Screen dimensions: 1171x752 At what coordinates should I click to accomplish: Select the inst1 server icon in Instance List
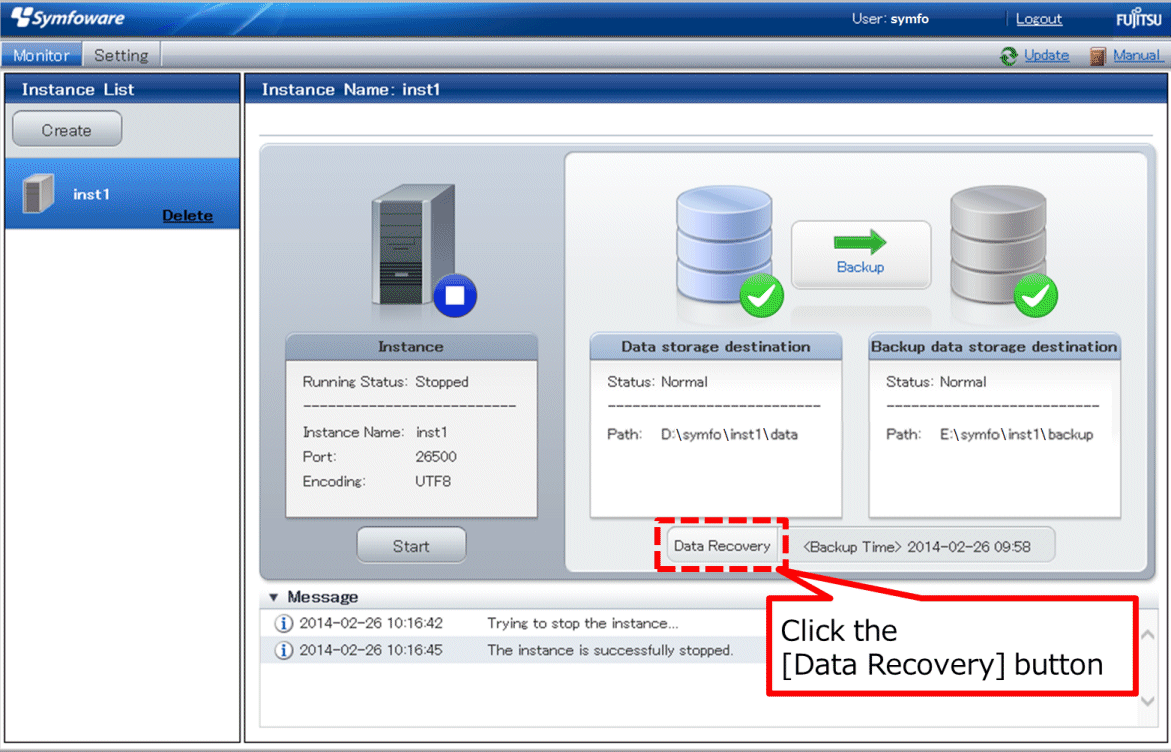[38, 193]
